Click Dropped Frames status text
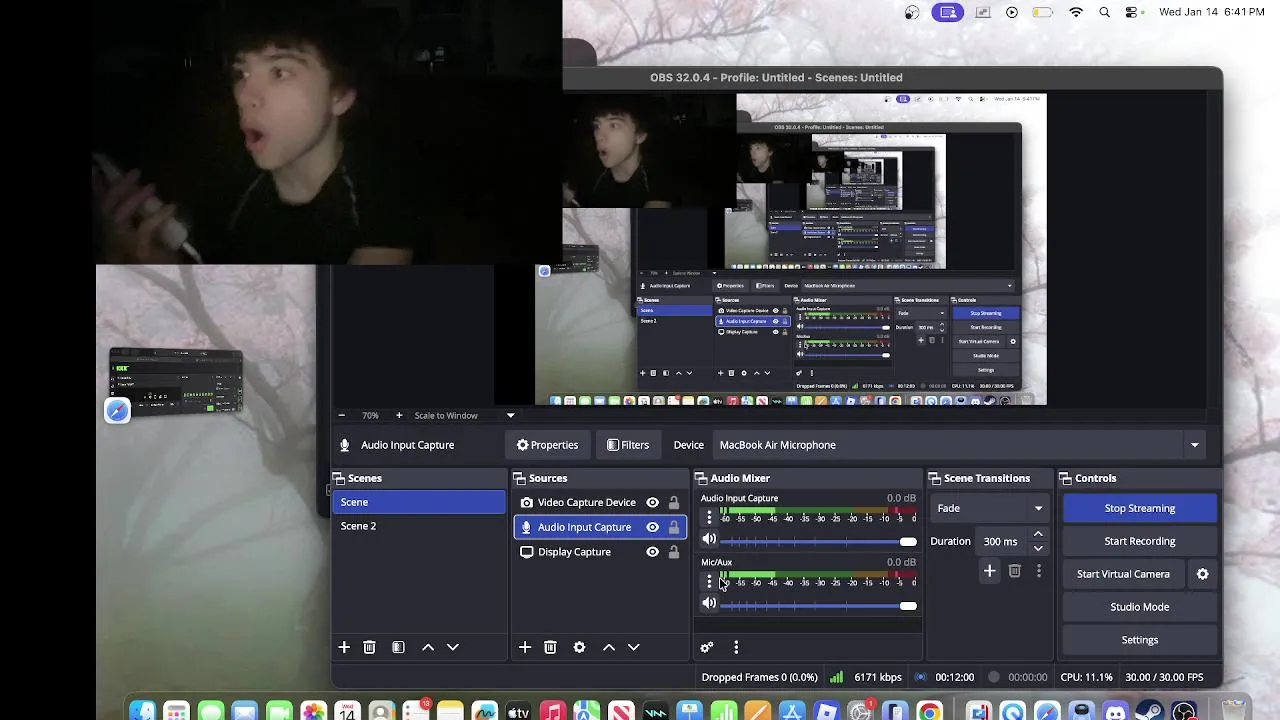The image size is (1280, 720). pos(759,677)
